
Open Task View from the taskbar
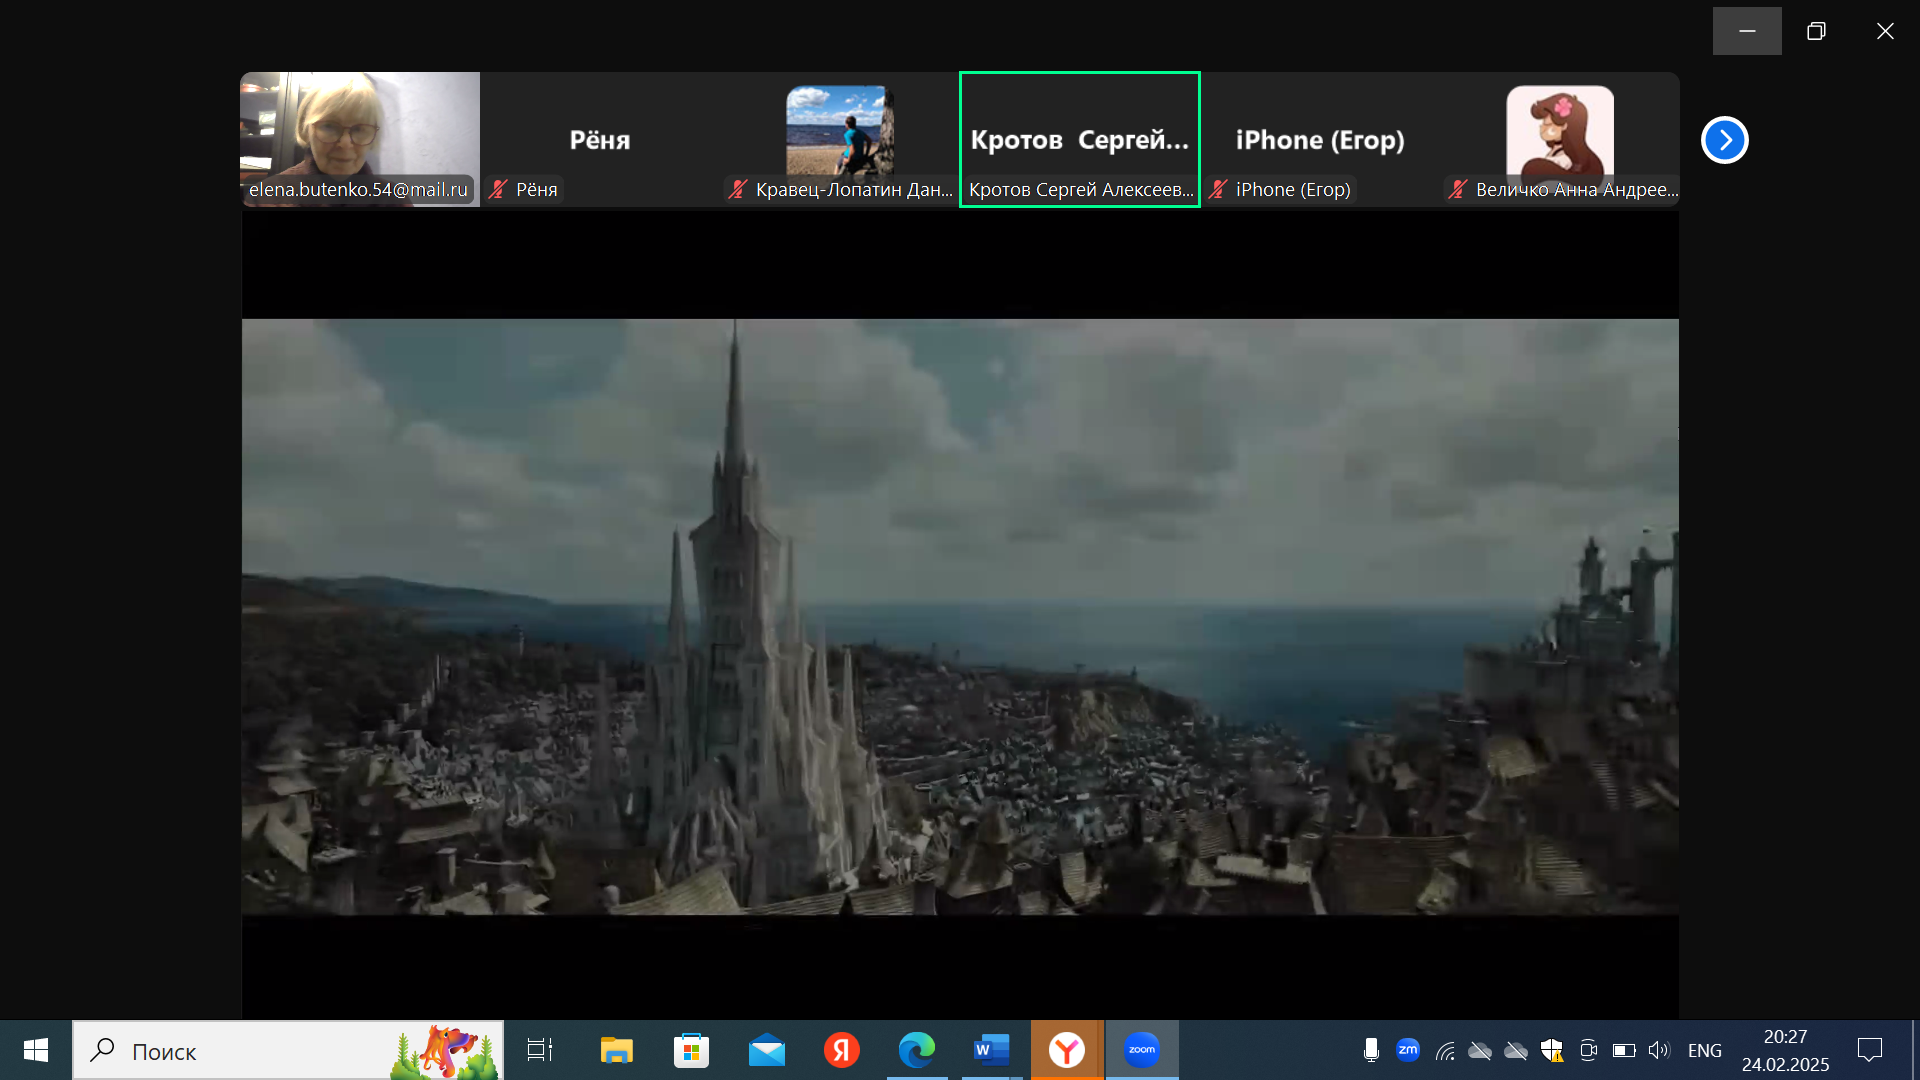(x=540, y=1050)
